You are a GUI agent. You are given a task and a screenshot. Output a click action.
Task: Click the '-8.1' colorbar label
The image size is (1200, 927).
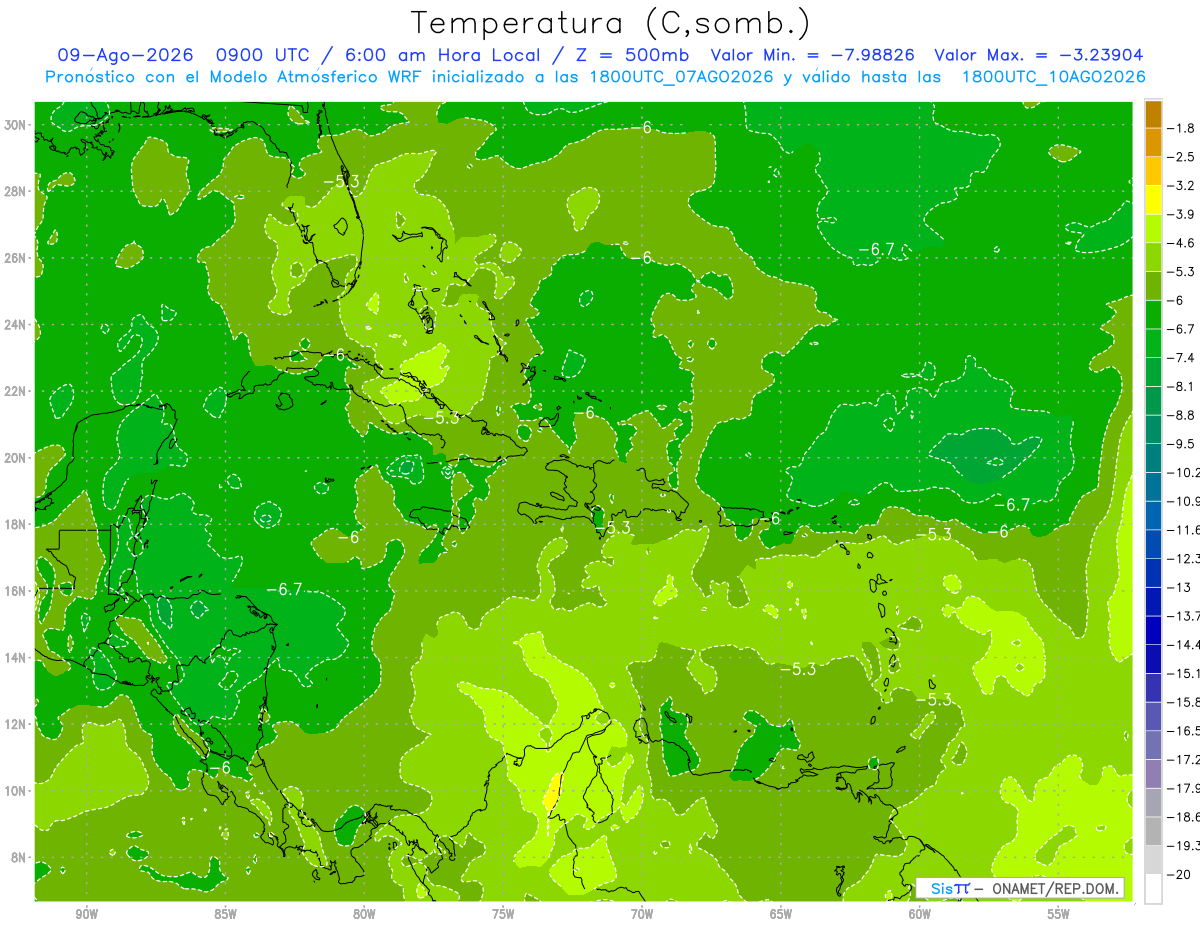[x=1182, y=386]
